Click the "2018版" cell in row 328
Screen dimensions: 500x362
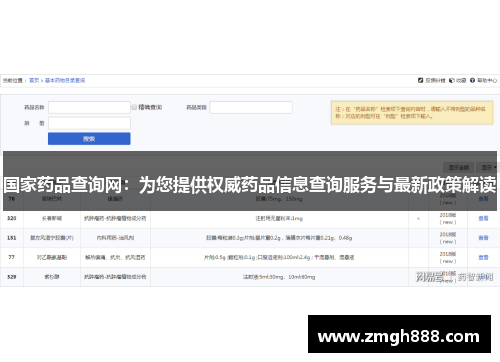tap(448, 218)
